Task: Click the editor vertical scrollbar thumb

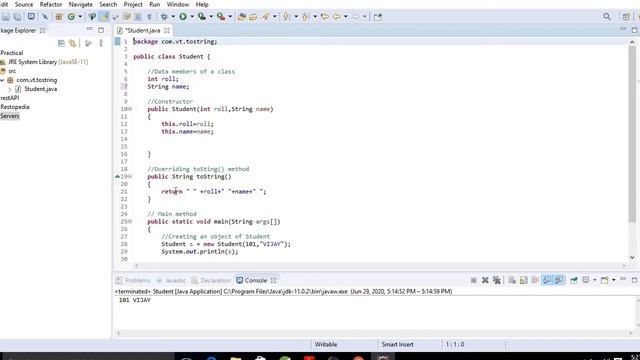Action: 632,134
